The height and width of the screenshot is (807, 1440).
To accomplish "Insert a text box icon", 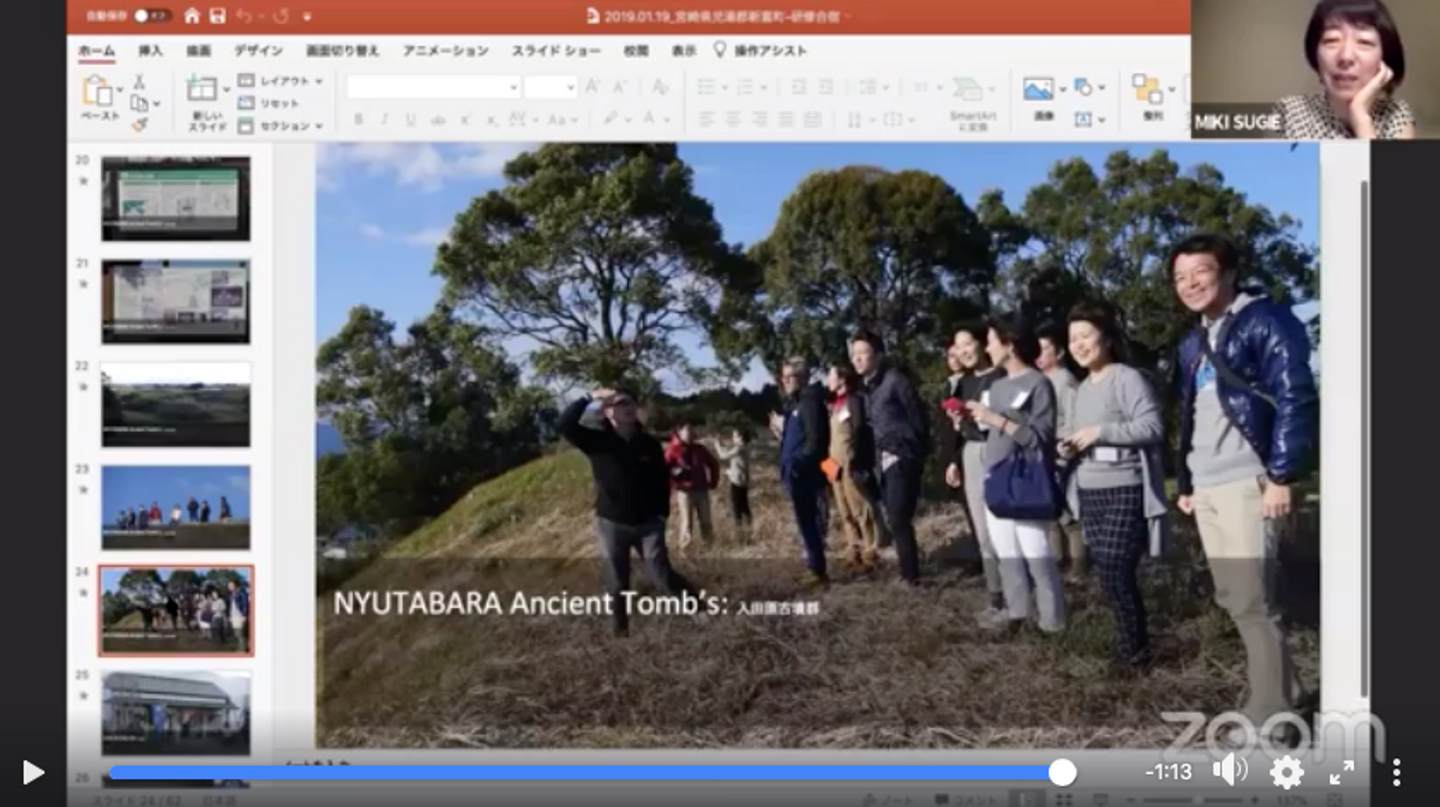I will click(x=1083, y=119).
